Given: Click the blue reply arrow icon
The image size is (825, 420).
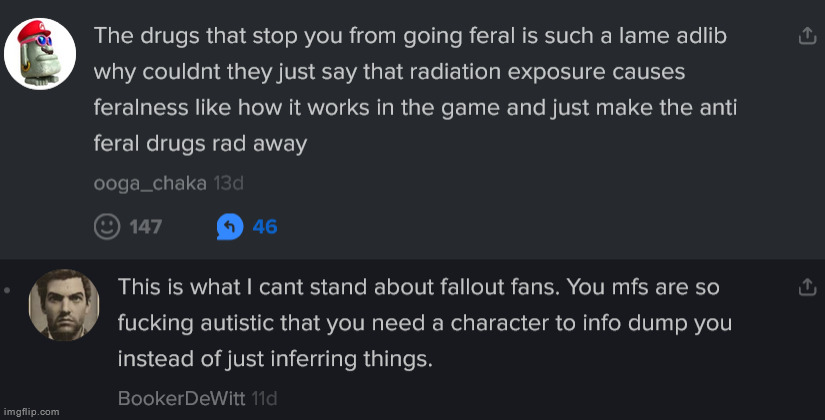Looking at the screenshot, I should [x=228, y=227].
